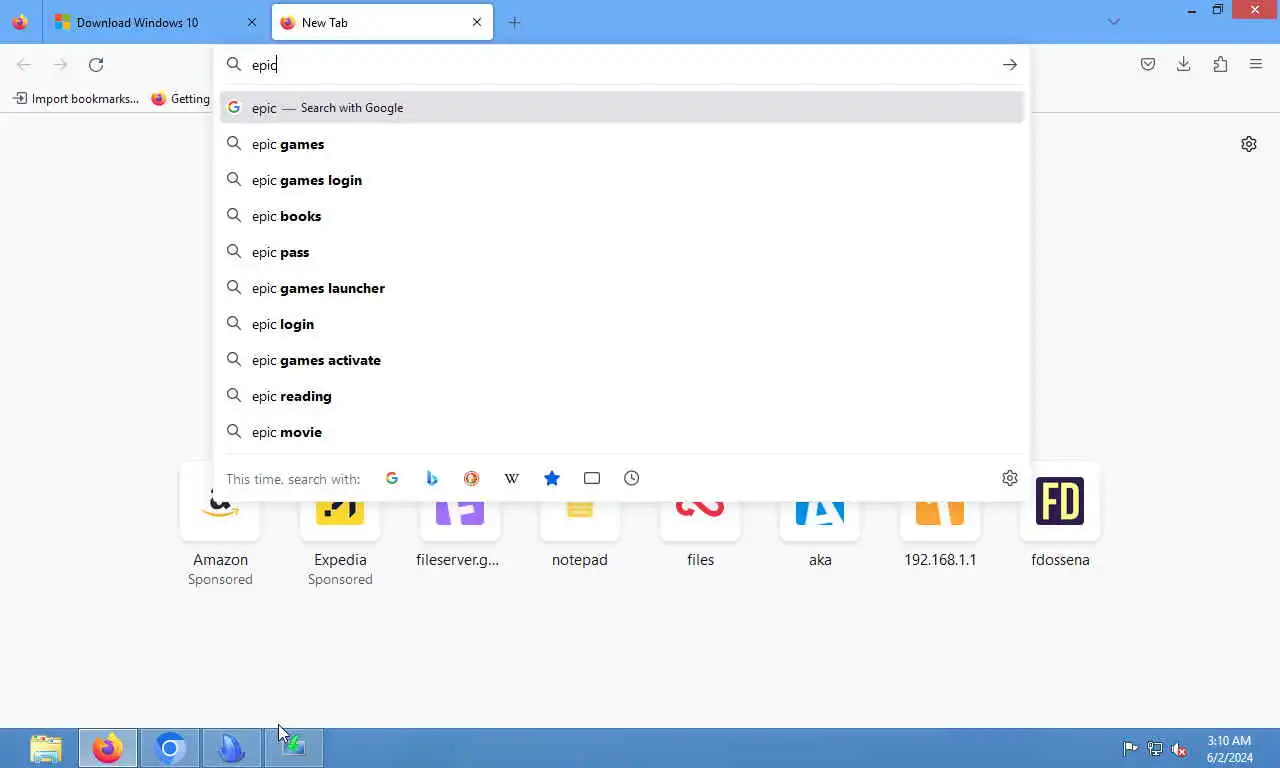This screenshot has width=1280, height=768.
Task: Open the blue flame app in taskbar
Action: [232, 748]
